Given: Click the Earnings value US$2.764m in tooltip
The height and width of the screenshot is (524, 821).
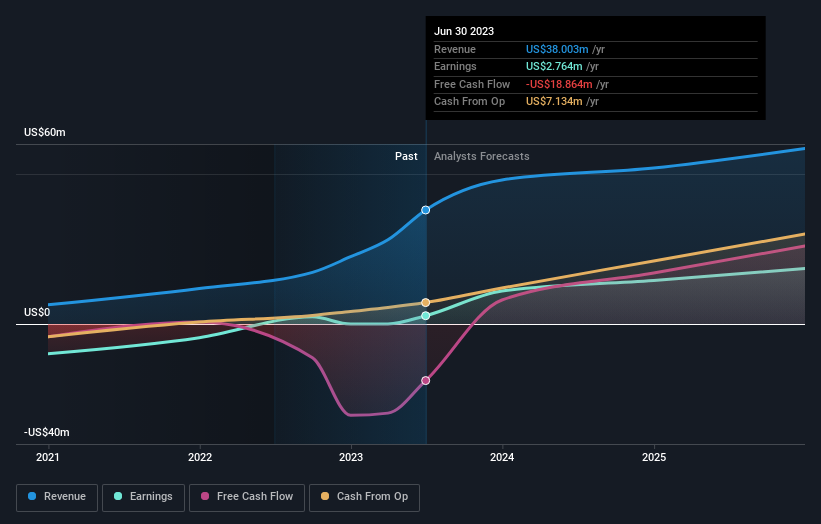Looking at the screenshot, I should coord(554,66).
